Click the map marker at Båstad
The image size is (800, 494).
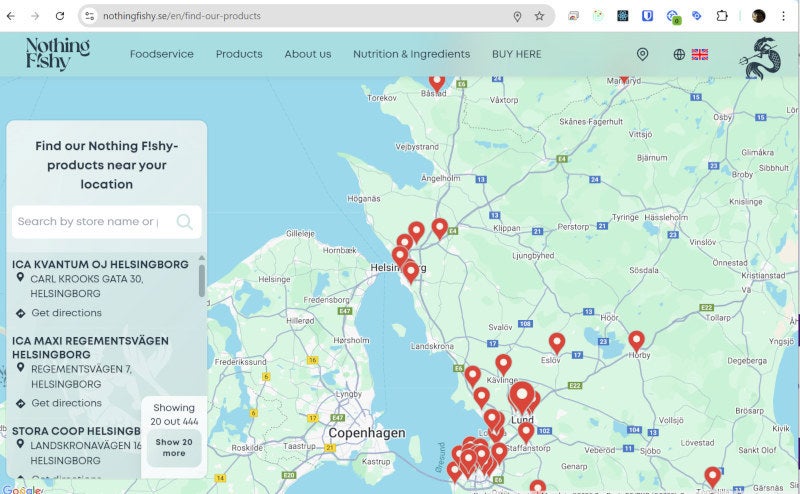coord(437,83)
